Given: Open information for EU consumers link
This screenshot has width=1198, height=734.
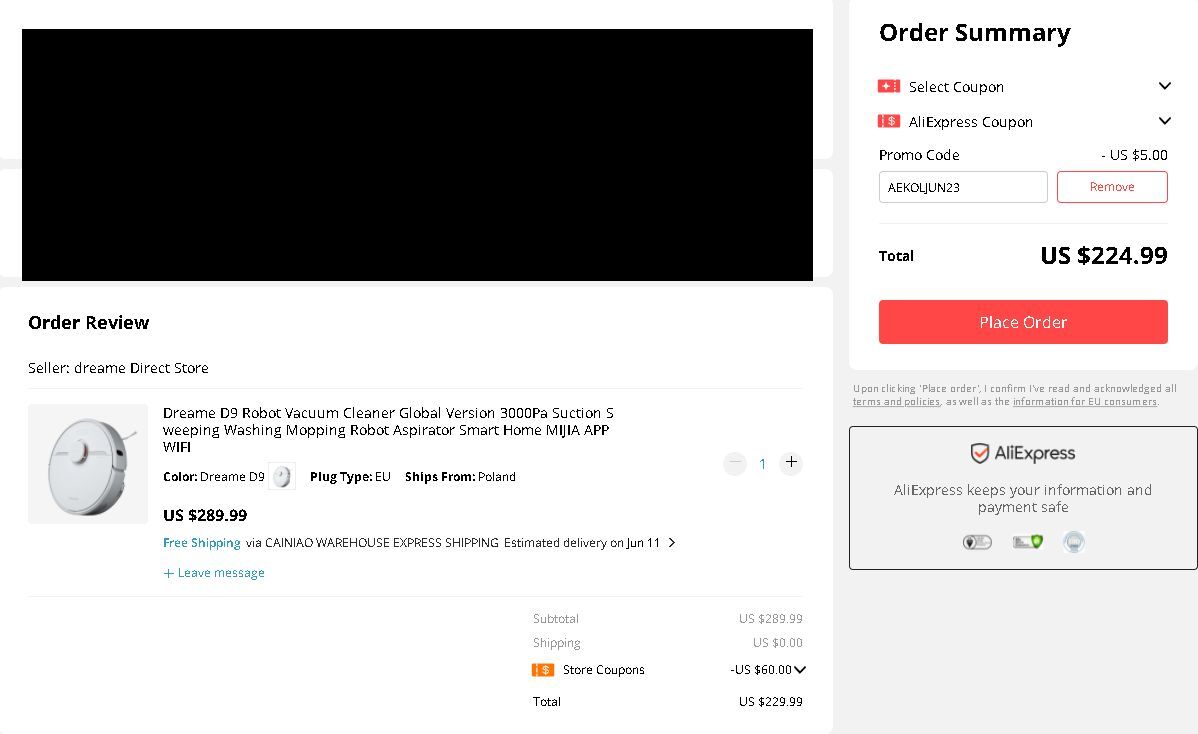Looking at the screenshot, I should coord(1084,402).
